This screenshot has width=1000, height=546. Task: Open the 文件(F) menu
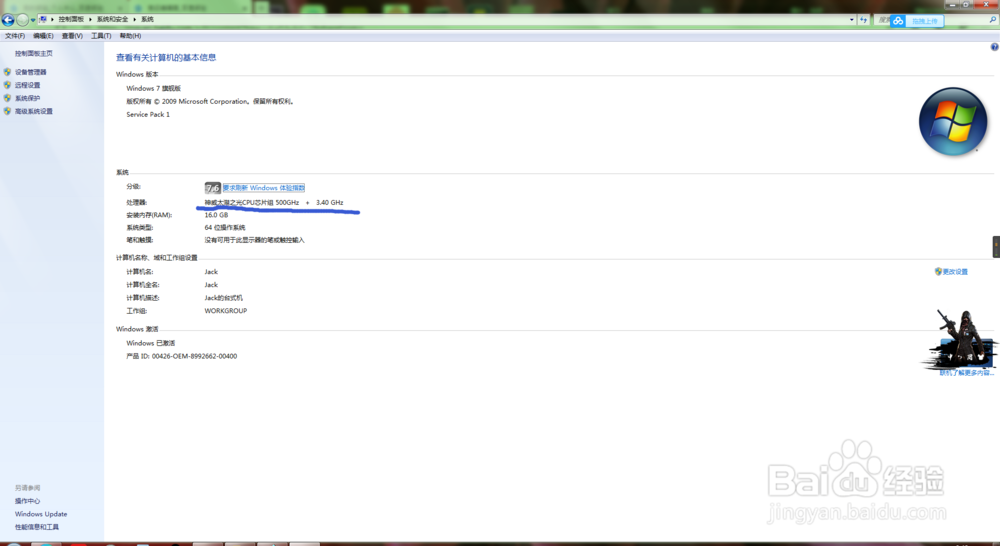coord(15,36)
